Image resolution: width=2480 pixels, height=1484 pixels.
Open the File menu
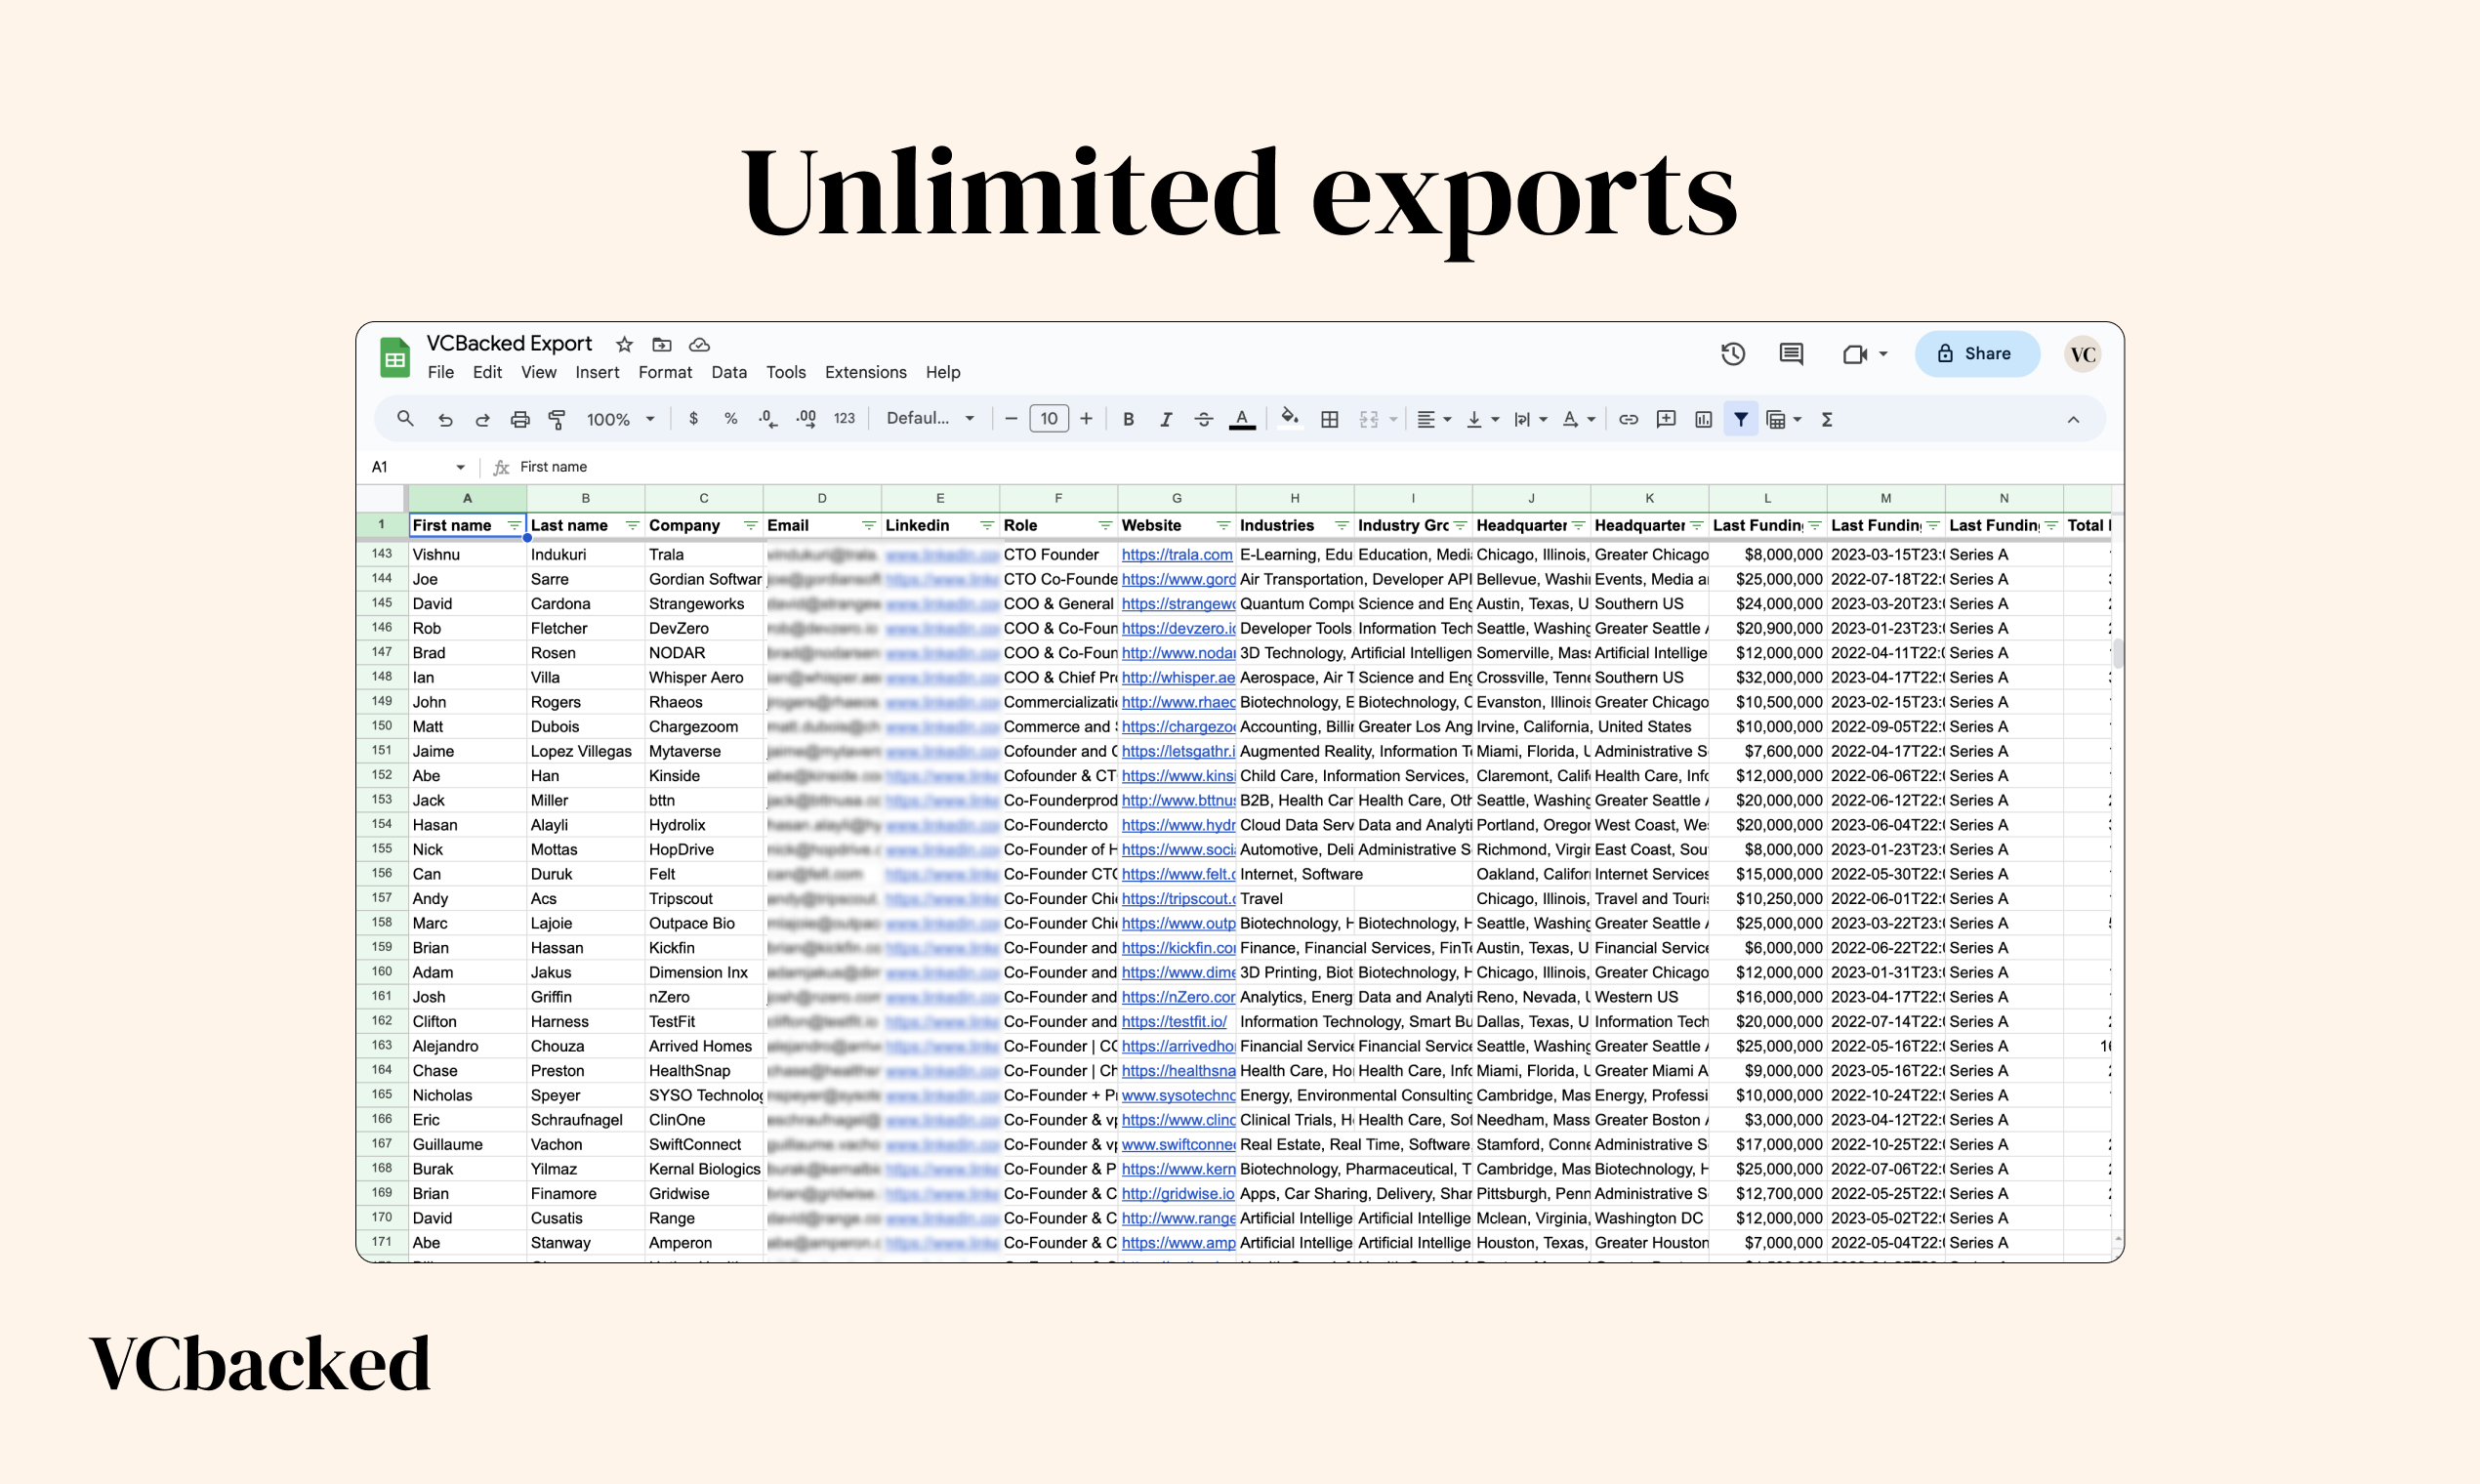click(440, 372)
